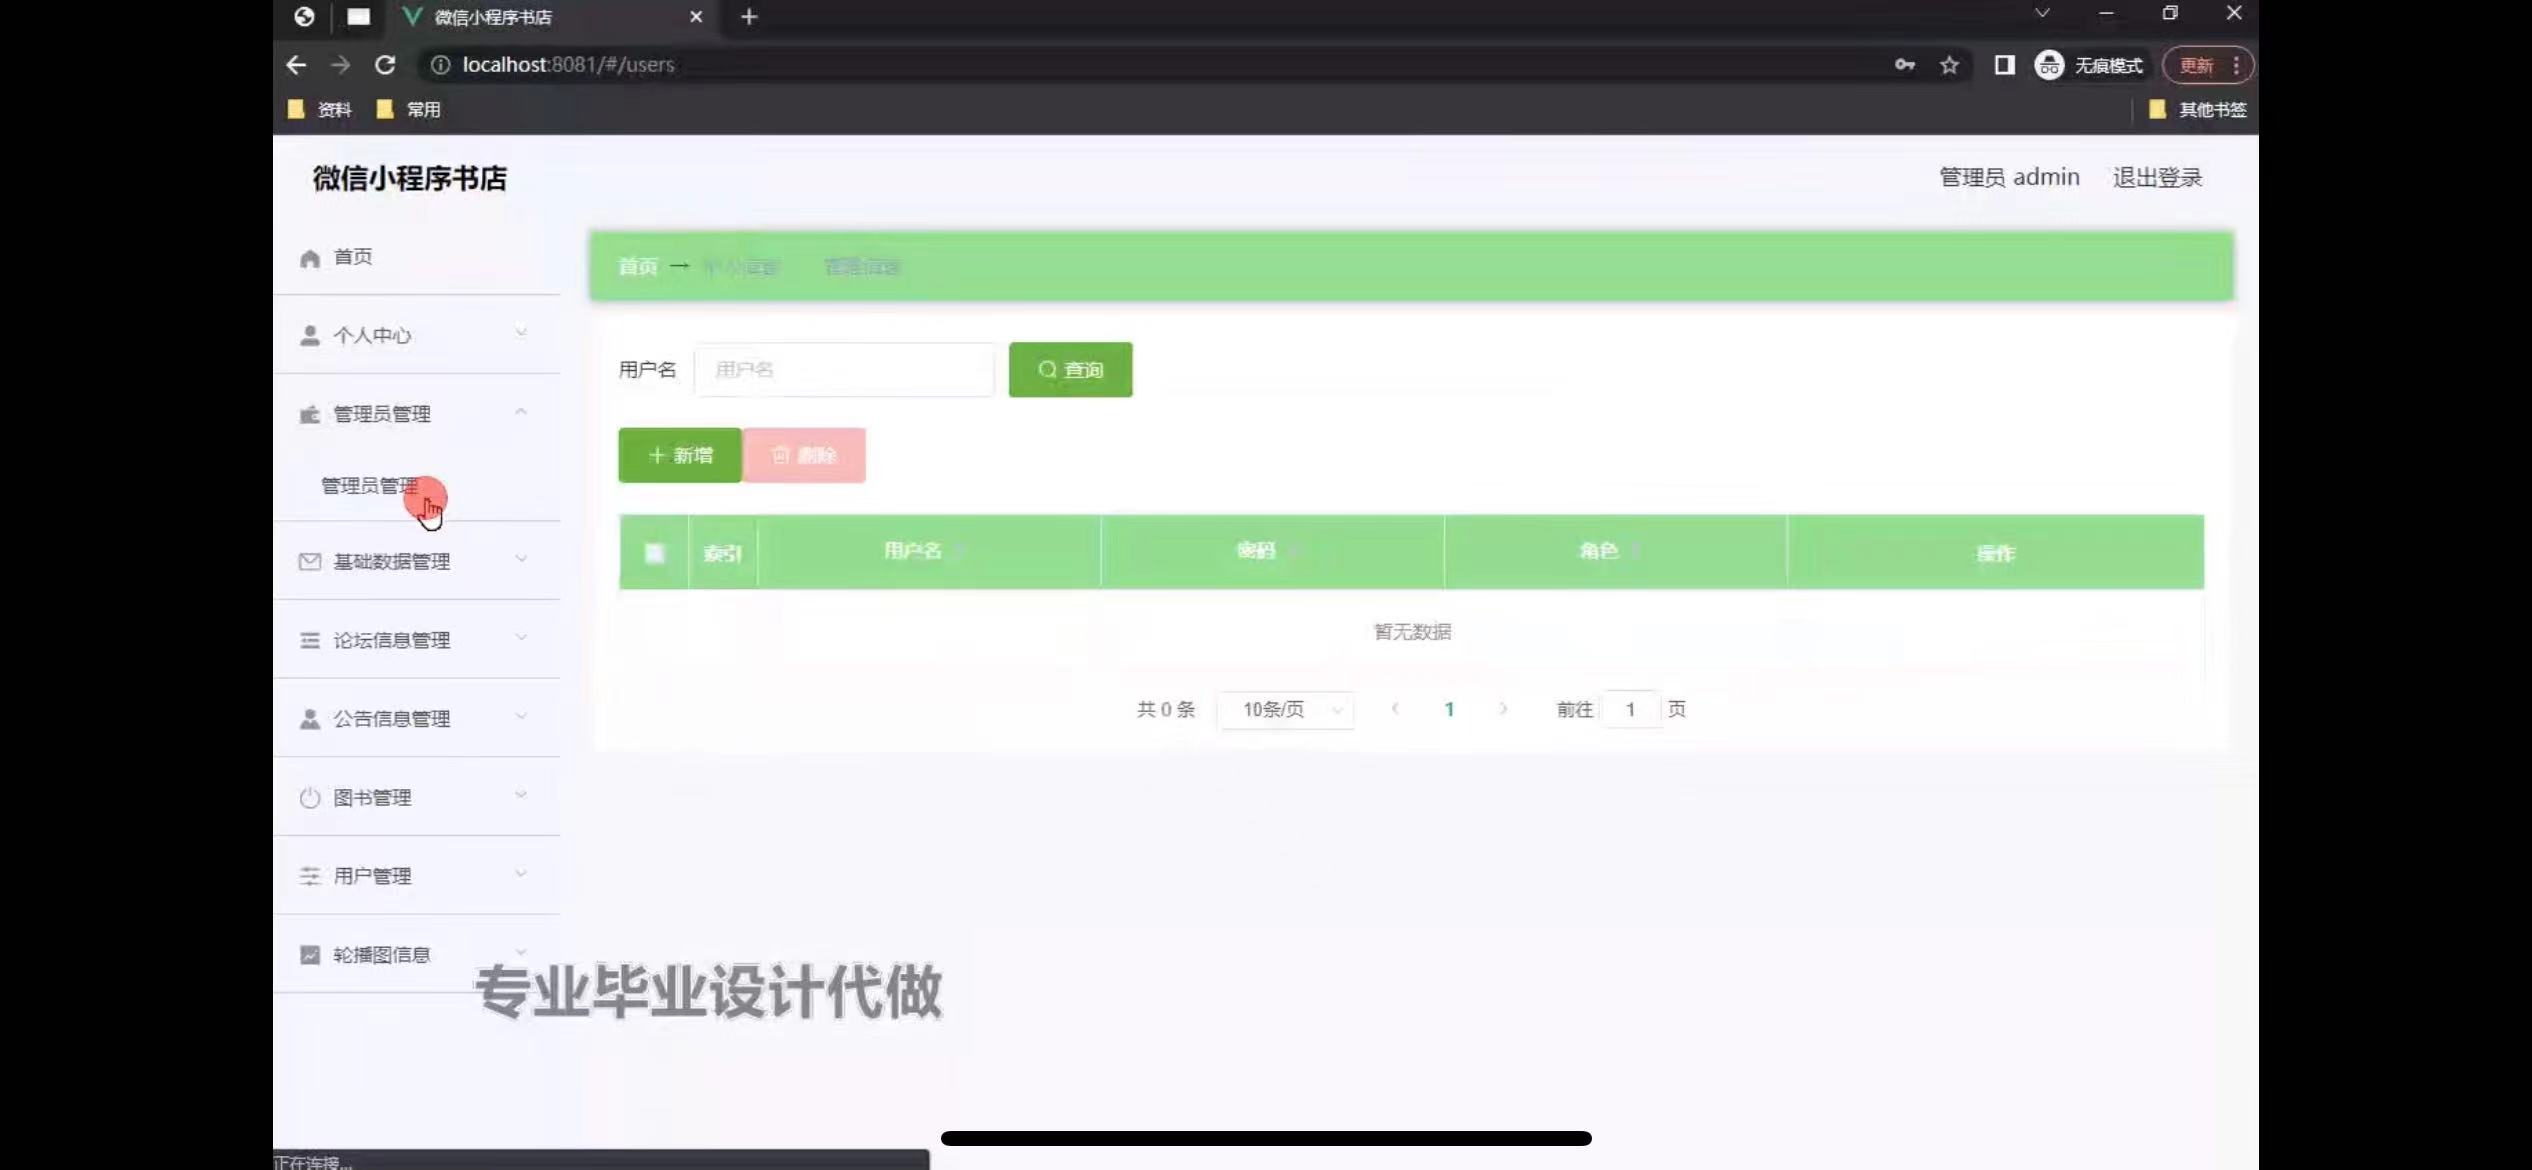This screenshot has height=1170, width=2532.
Task: Click the 共 0 条 total count text
Action: 1165,710
